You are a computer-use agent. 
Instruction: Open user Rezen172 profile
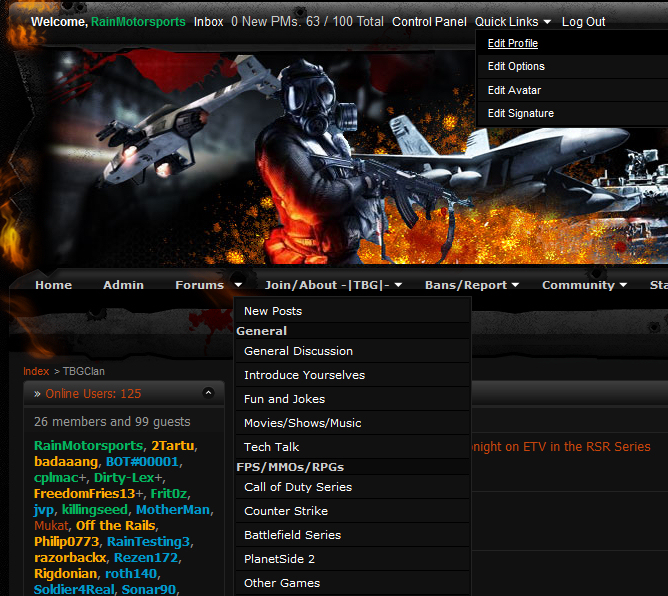click(x=146, y=557)
